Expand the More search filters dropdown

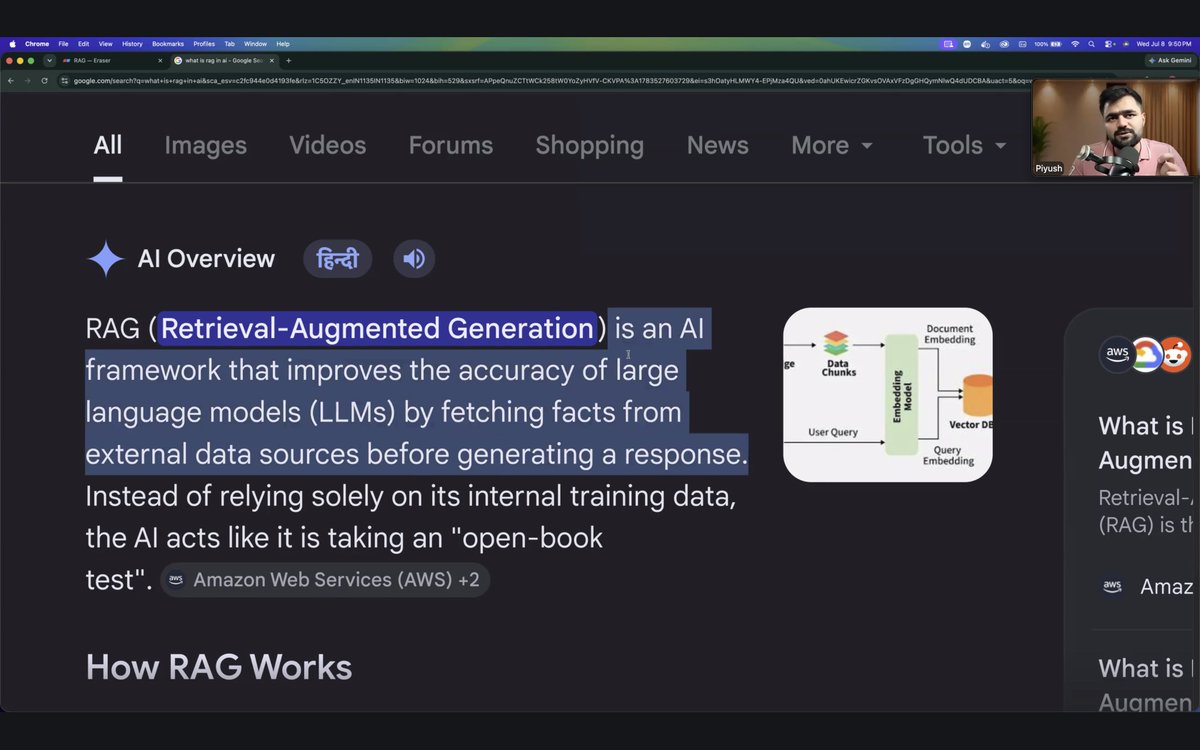tap(832, 145)
